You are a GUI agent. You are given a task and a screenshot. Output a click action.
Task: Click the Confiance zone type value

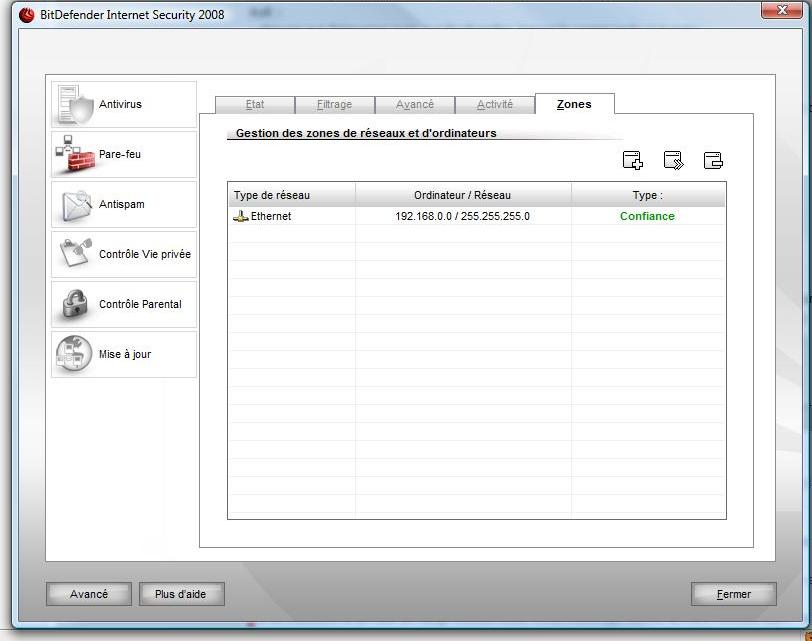point(647,216)
